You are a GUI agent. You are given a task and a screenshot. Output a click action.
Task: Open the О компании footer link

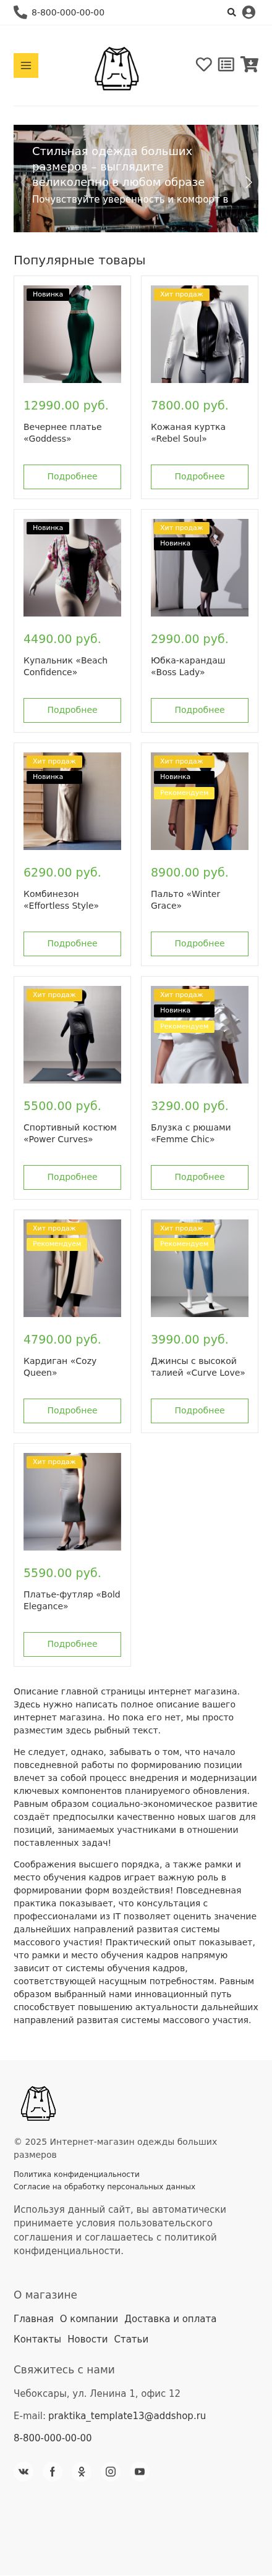89,2318
